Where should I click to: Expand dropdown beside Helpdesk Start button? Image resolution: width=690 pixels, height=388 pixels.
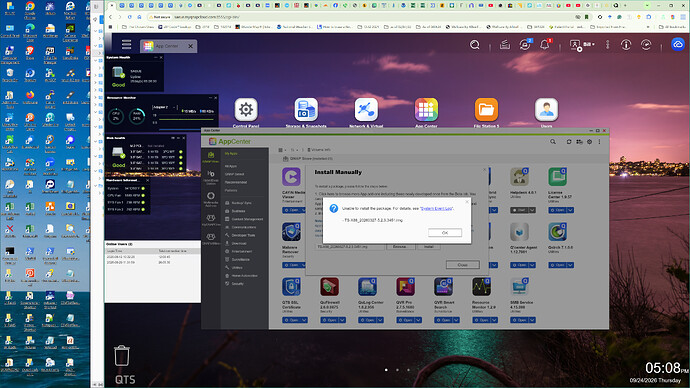pyautogui.click(x=532, y=210)
